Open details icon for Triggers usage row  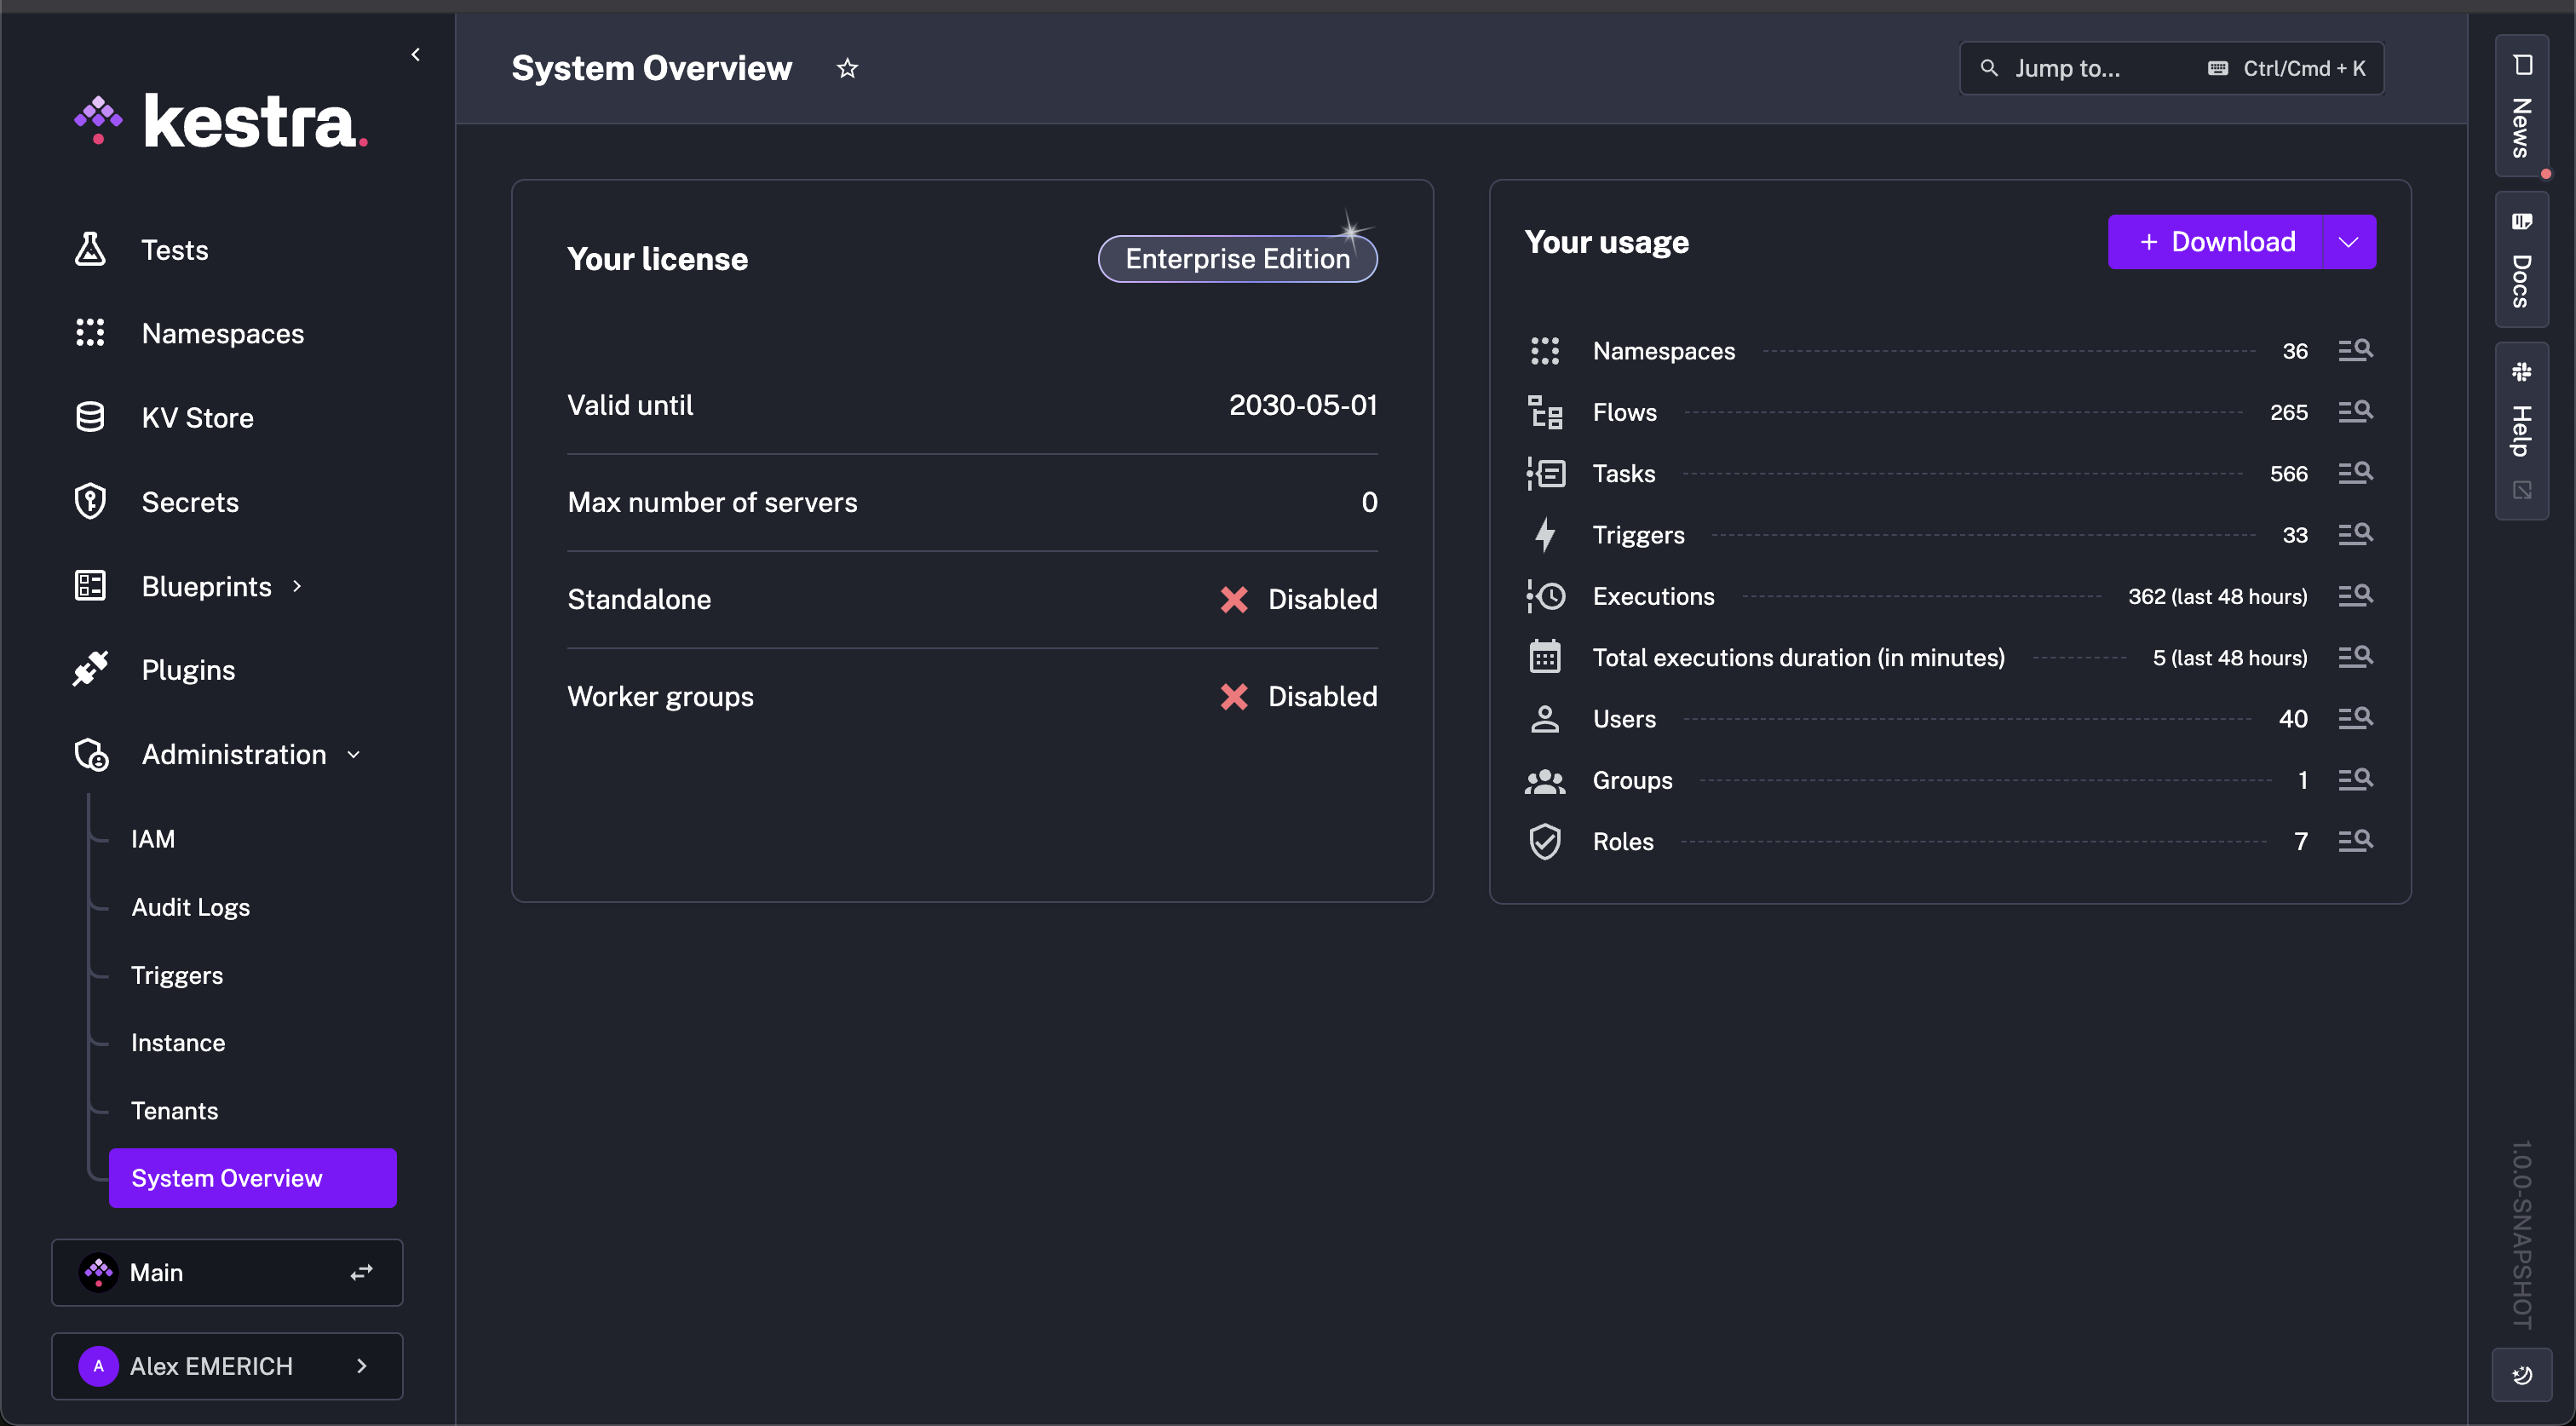(x=2355, y=534)
